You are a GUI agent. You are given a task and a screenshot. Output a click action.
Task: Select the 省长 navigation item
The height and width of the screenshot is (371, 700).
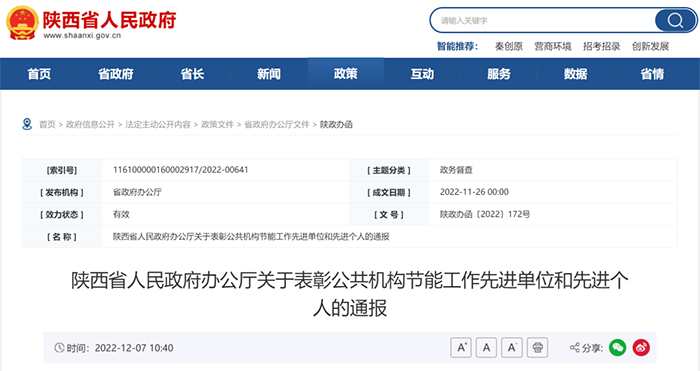click(x=192, y=74)
